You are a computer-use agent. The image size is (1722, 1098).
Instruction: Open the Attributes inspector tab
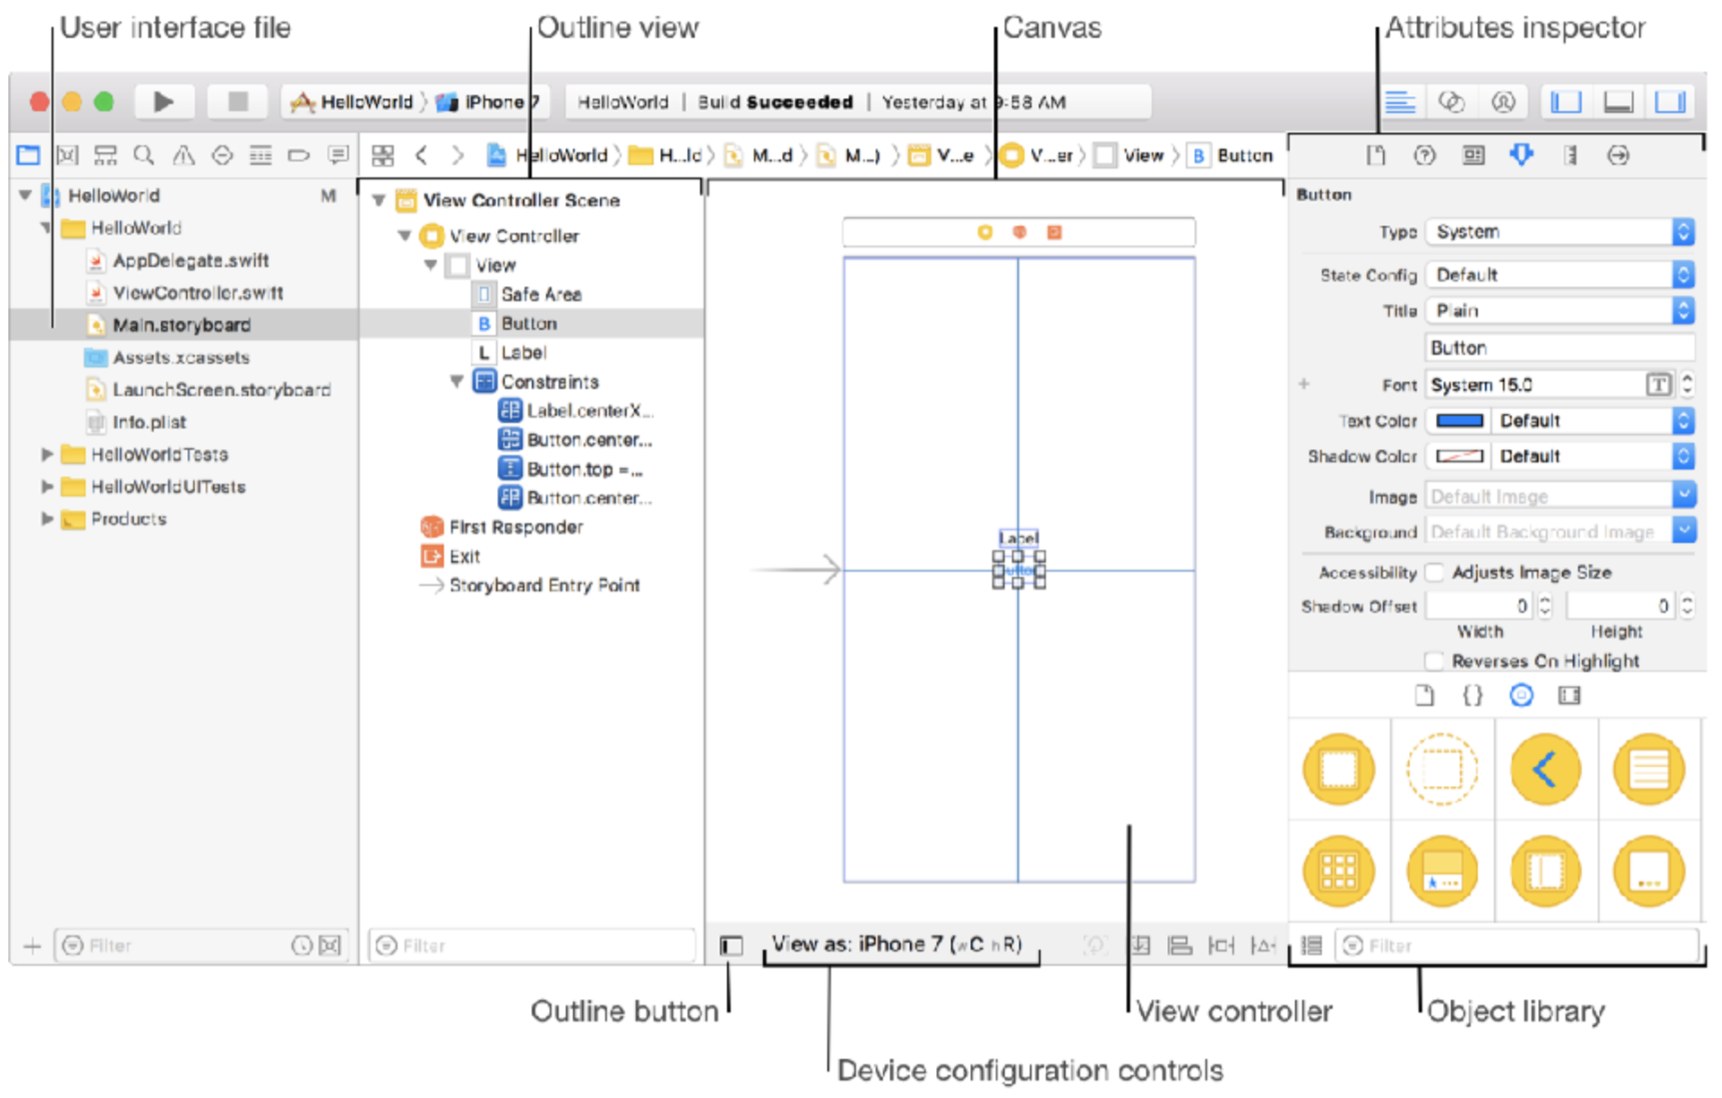[1521, 155]
